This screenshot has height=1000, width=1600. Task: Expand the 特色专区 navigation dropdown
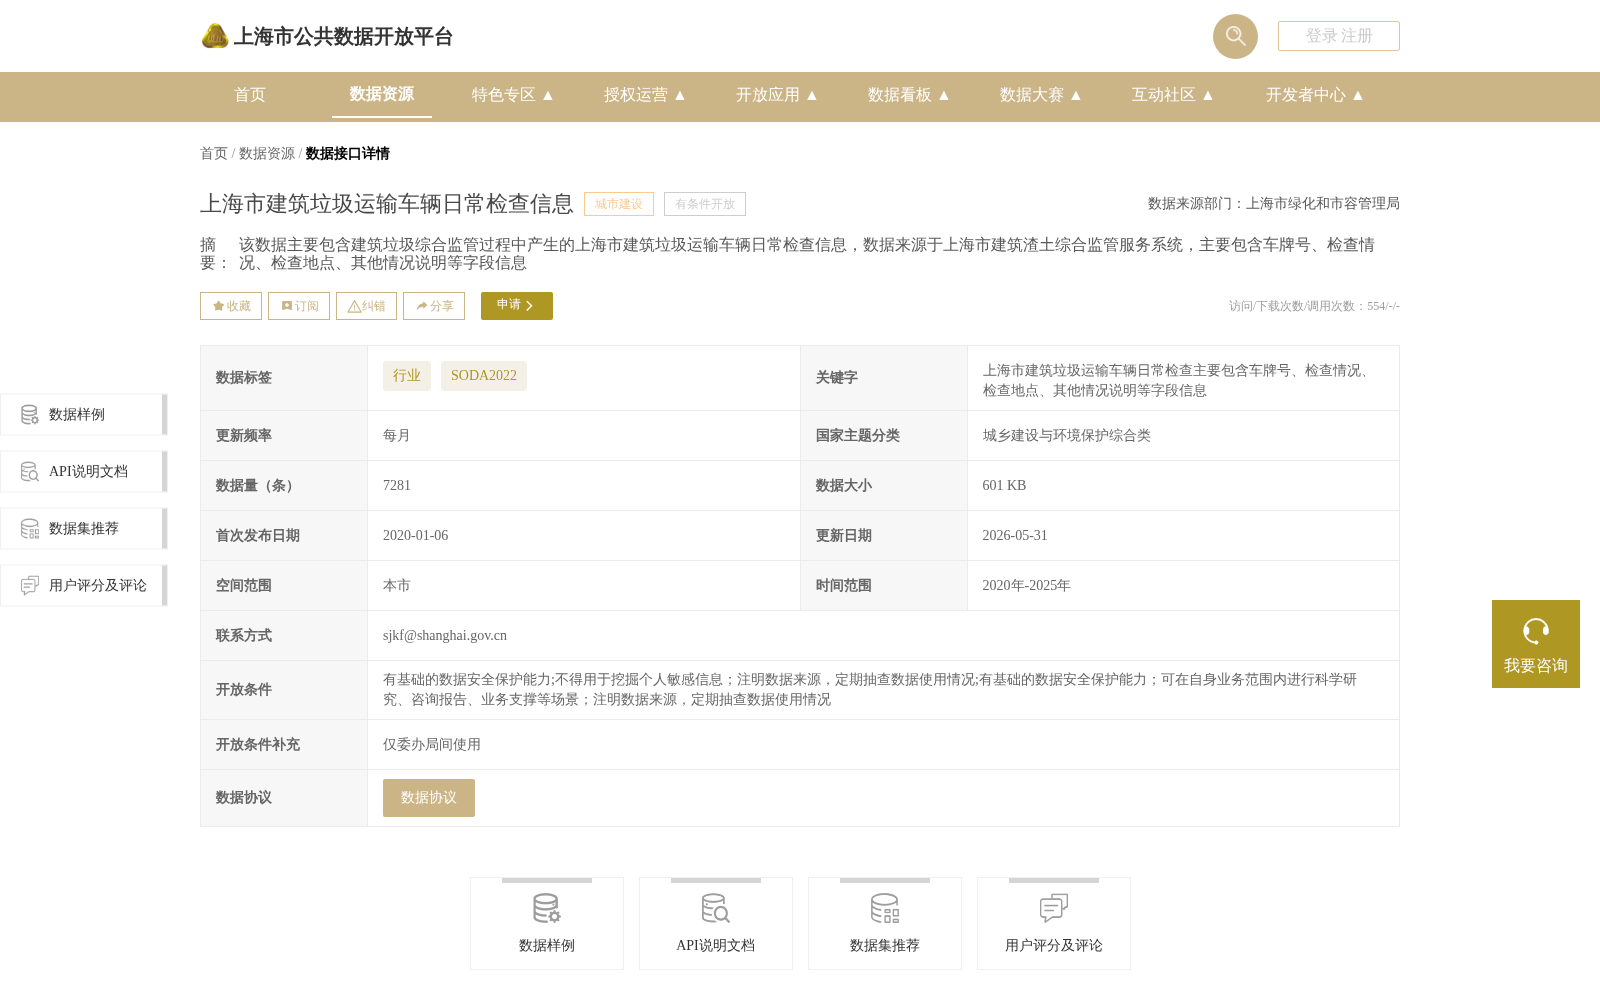click(513, 95)
